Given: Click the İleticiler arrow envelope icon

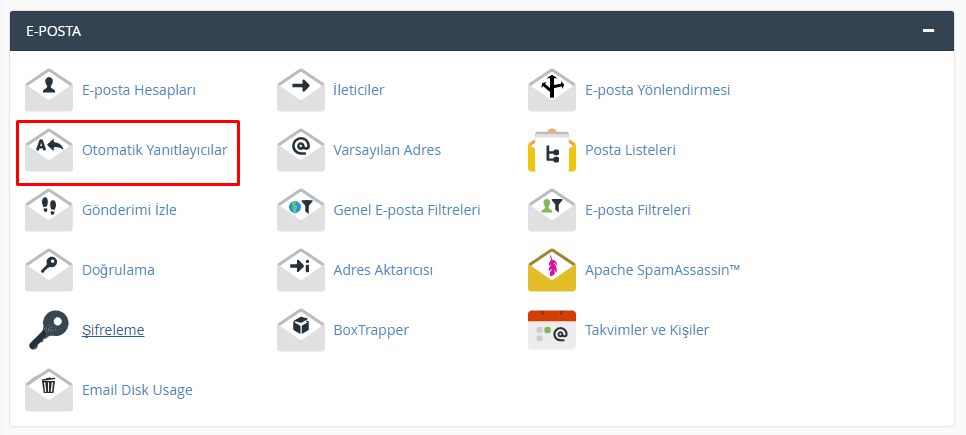Looking at the screenshot, I should 301,90.
